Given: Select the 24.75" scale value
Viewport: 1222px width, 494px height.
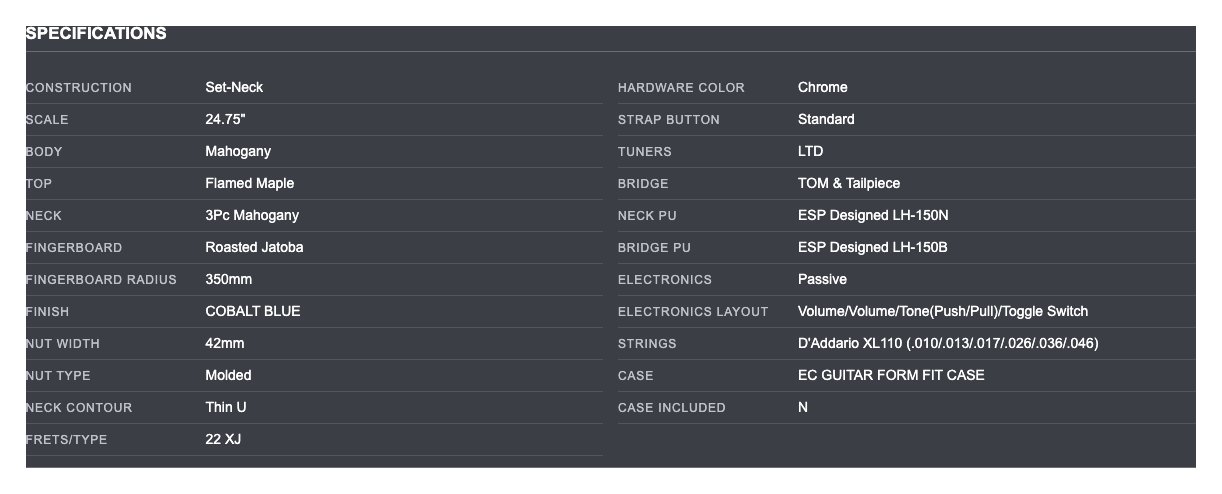Looking at the screenshot, I should 225,120.
